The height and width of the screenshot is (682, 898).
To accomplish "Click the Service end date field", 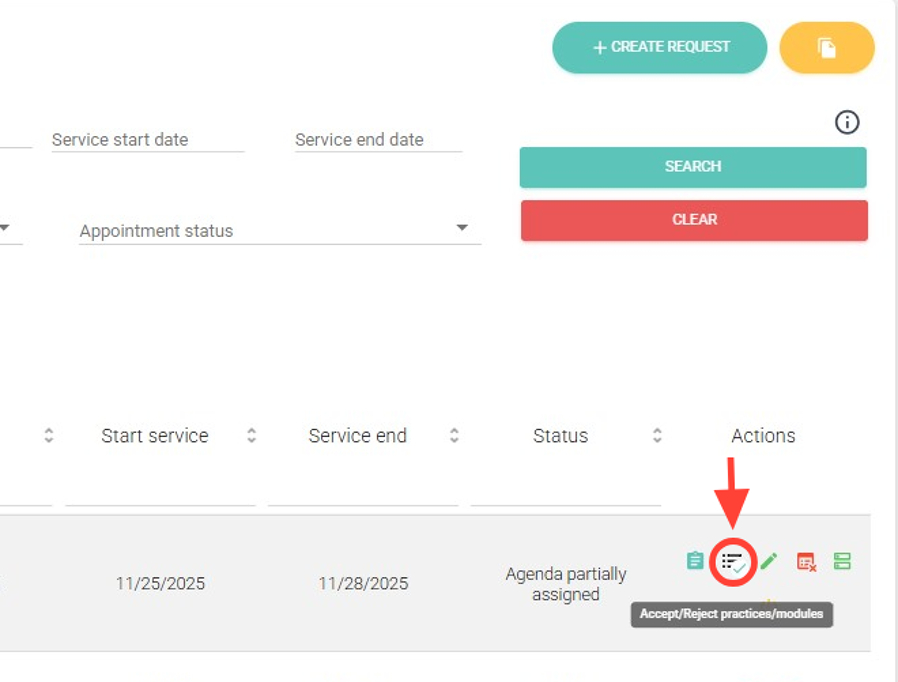I will pos(378,140).
